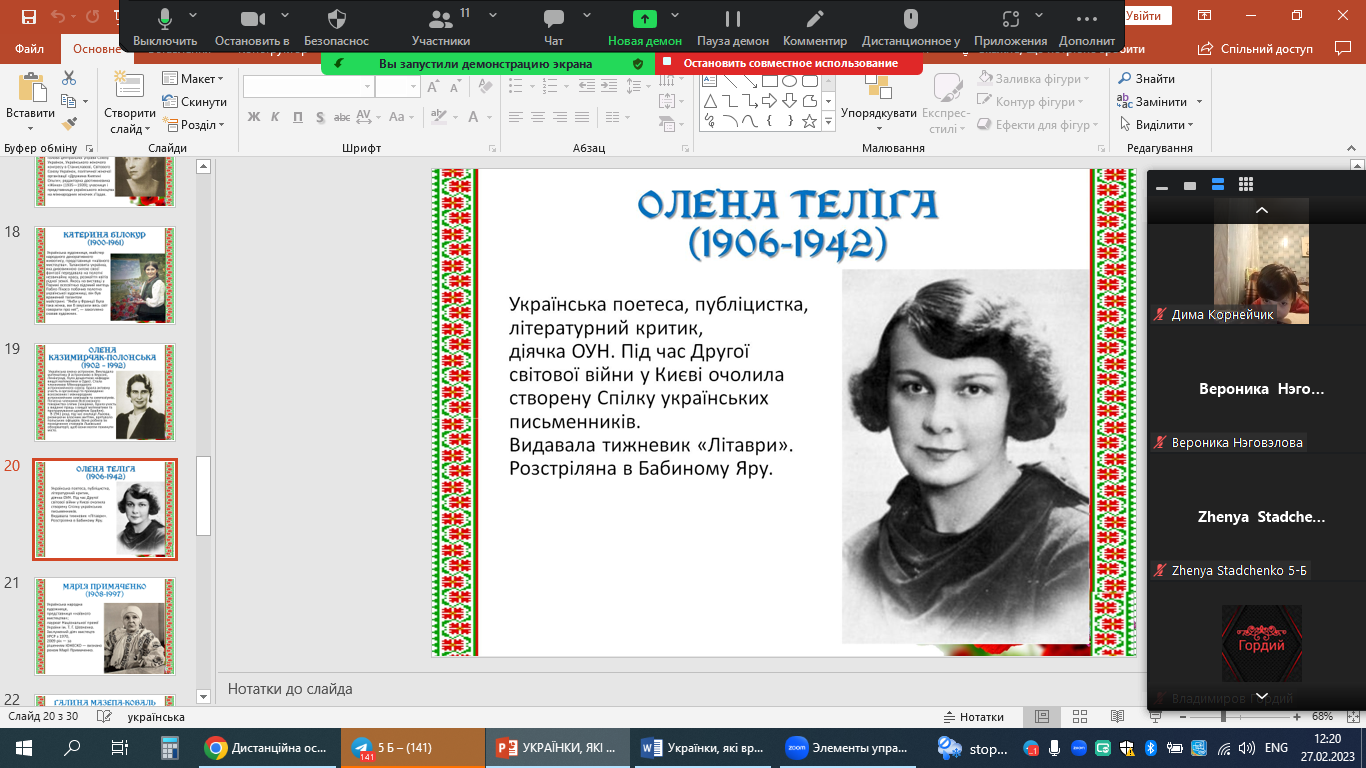Click Остановить совместное использование red button

pyautogui.click(x=789, y=63)
